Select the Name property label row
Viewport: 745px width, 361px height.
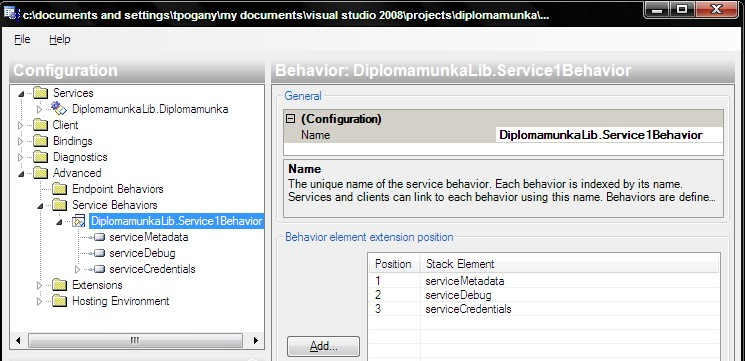(390, 135)
